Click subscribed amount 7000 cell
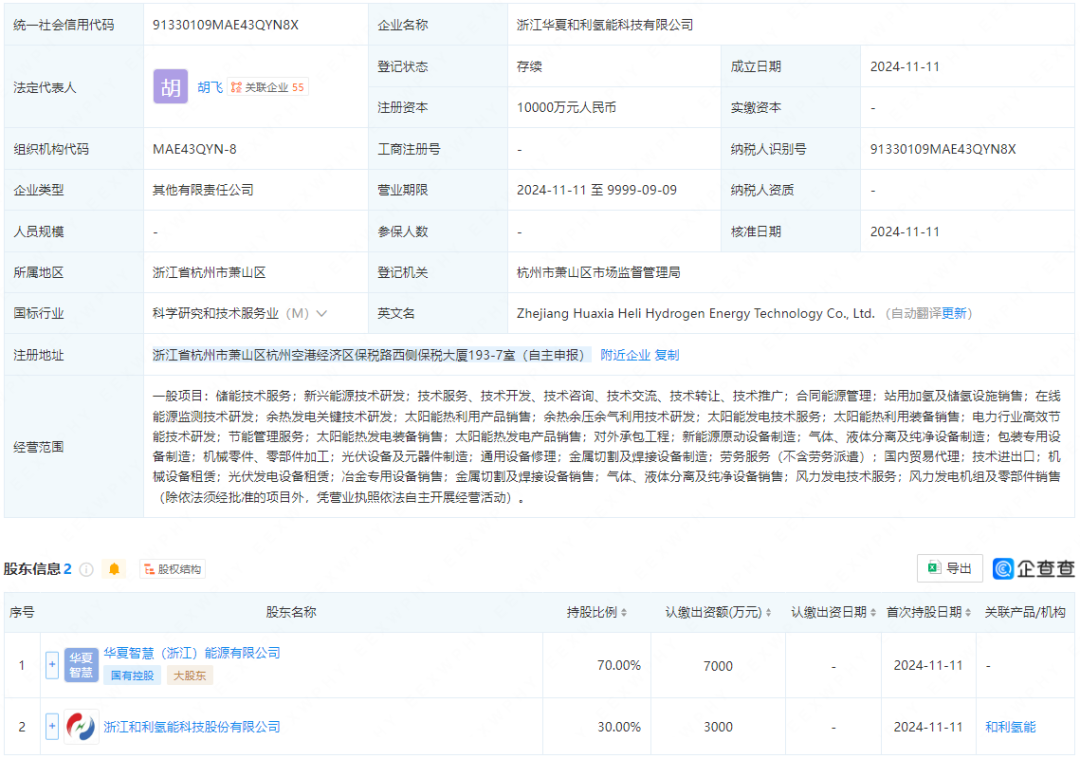The height and width of the screenshot is (759, 1080). (x=718, y=666)
